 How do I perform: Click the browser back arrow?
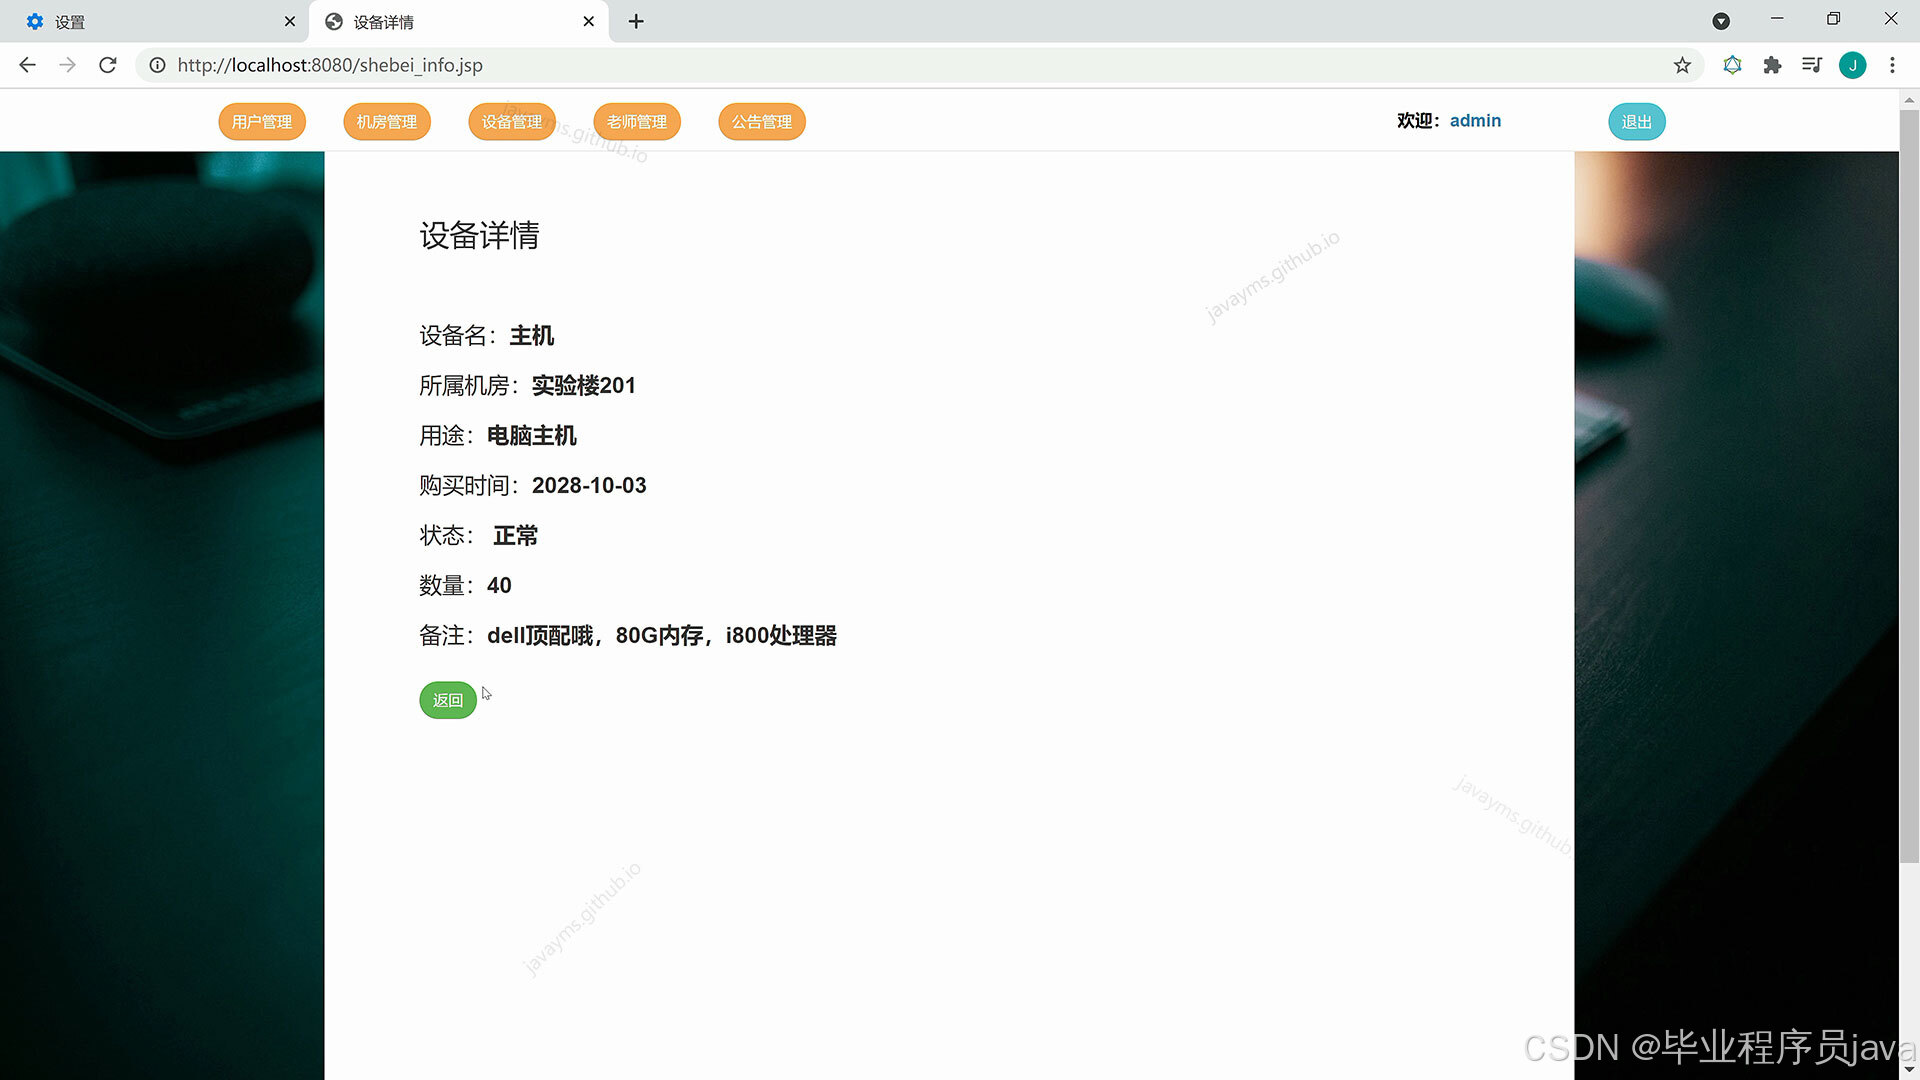(x=27, y=65)
